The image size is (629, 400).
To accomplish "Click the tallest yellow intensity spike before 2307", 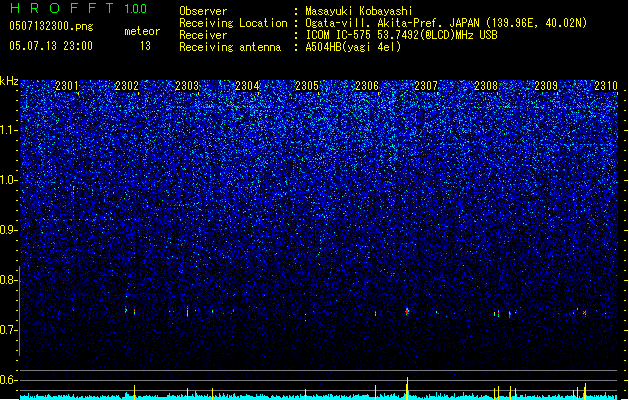I will pyautogui.click(x=407, y=388).
